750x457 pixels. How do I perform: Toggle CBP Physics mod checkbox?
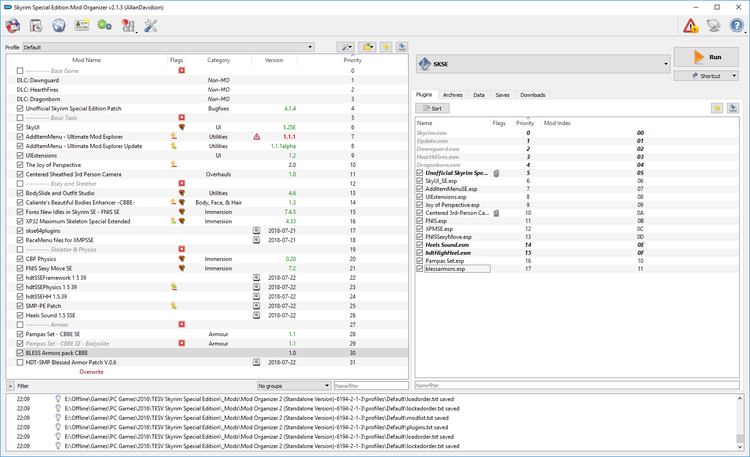coord(20,259)
